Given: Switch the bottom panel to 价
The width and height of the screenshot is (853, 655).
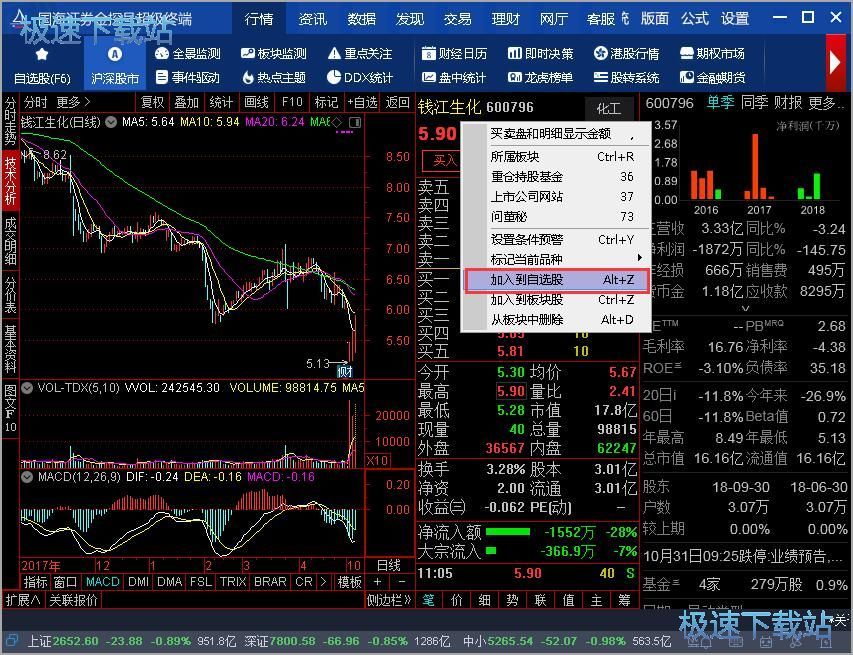Looking at the screenshot, I should 456,600.
